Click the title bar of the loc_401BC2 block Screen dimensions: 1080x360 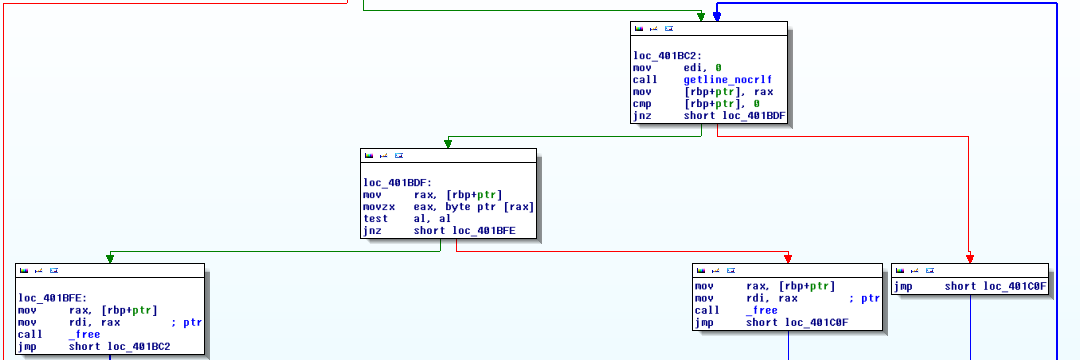click(x=709, y=29)
